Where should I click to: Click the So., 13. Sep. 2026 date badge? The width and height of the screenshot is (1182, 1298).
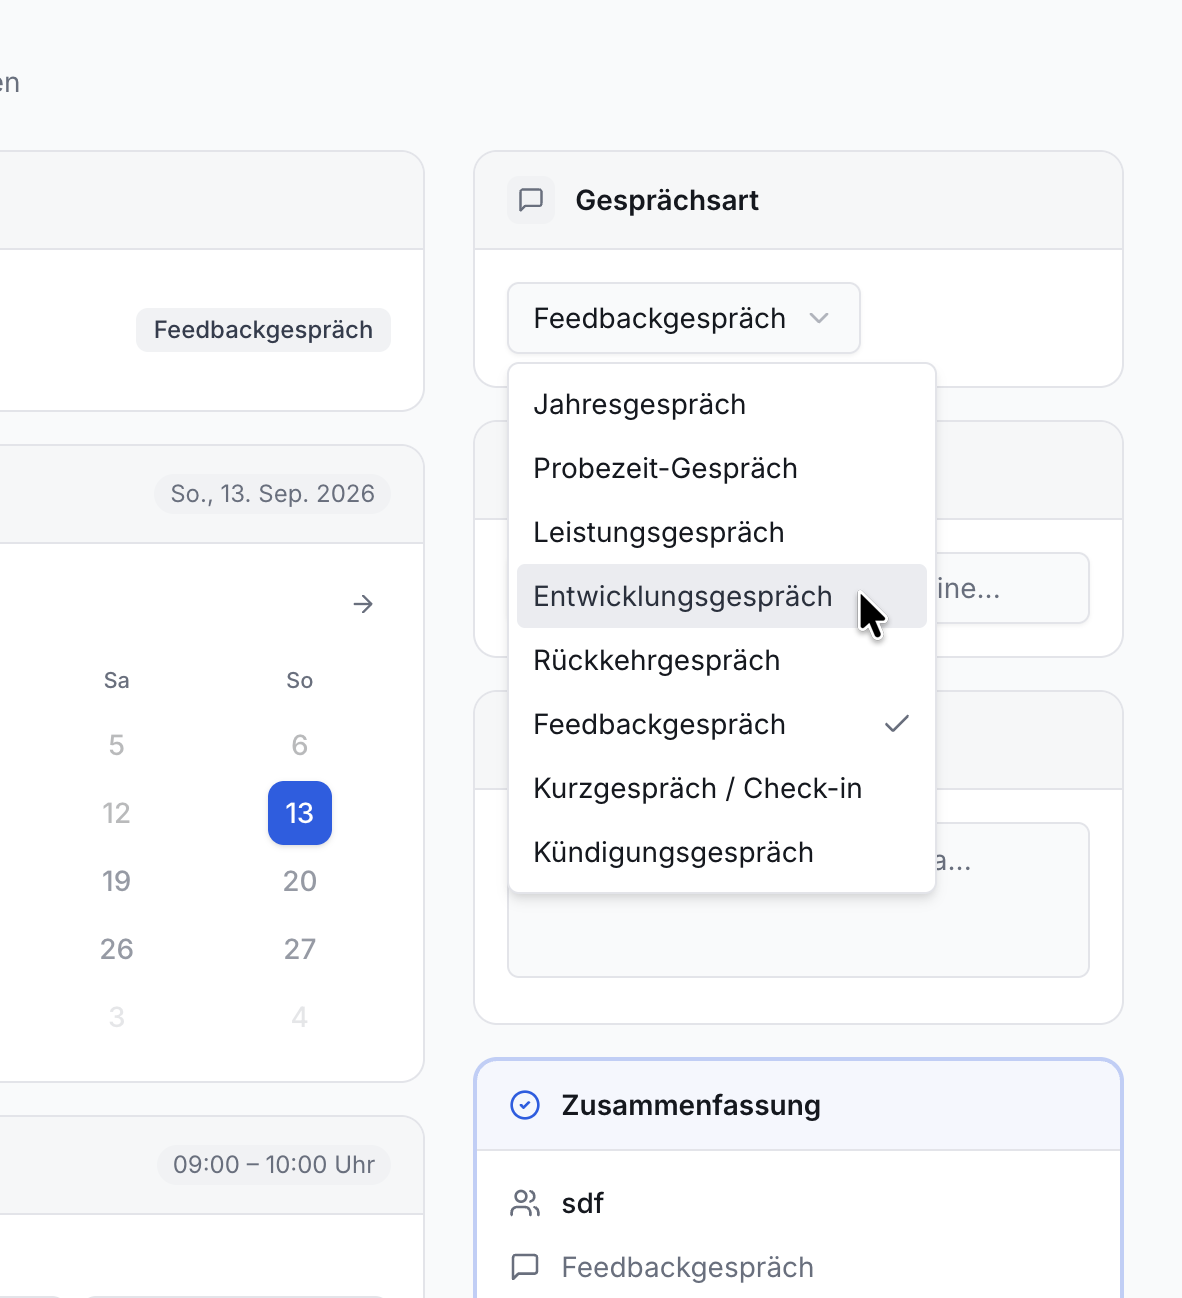pyautogui.click(x=272, y=494)
